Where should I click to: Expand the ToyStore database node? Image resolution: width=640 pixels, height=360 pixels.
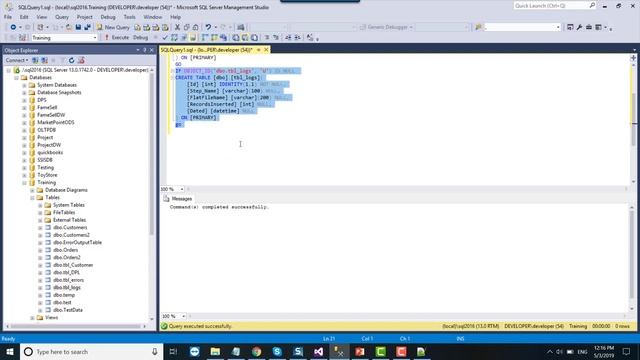pyautogui.click(x=24, y=176)
